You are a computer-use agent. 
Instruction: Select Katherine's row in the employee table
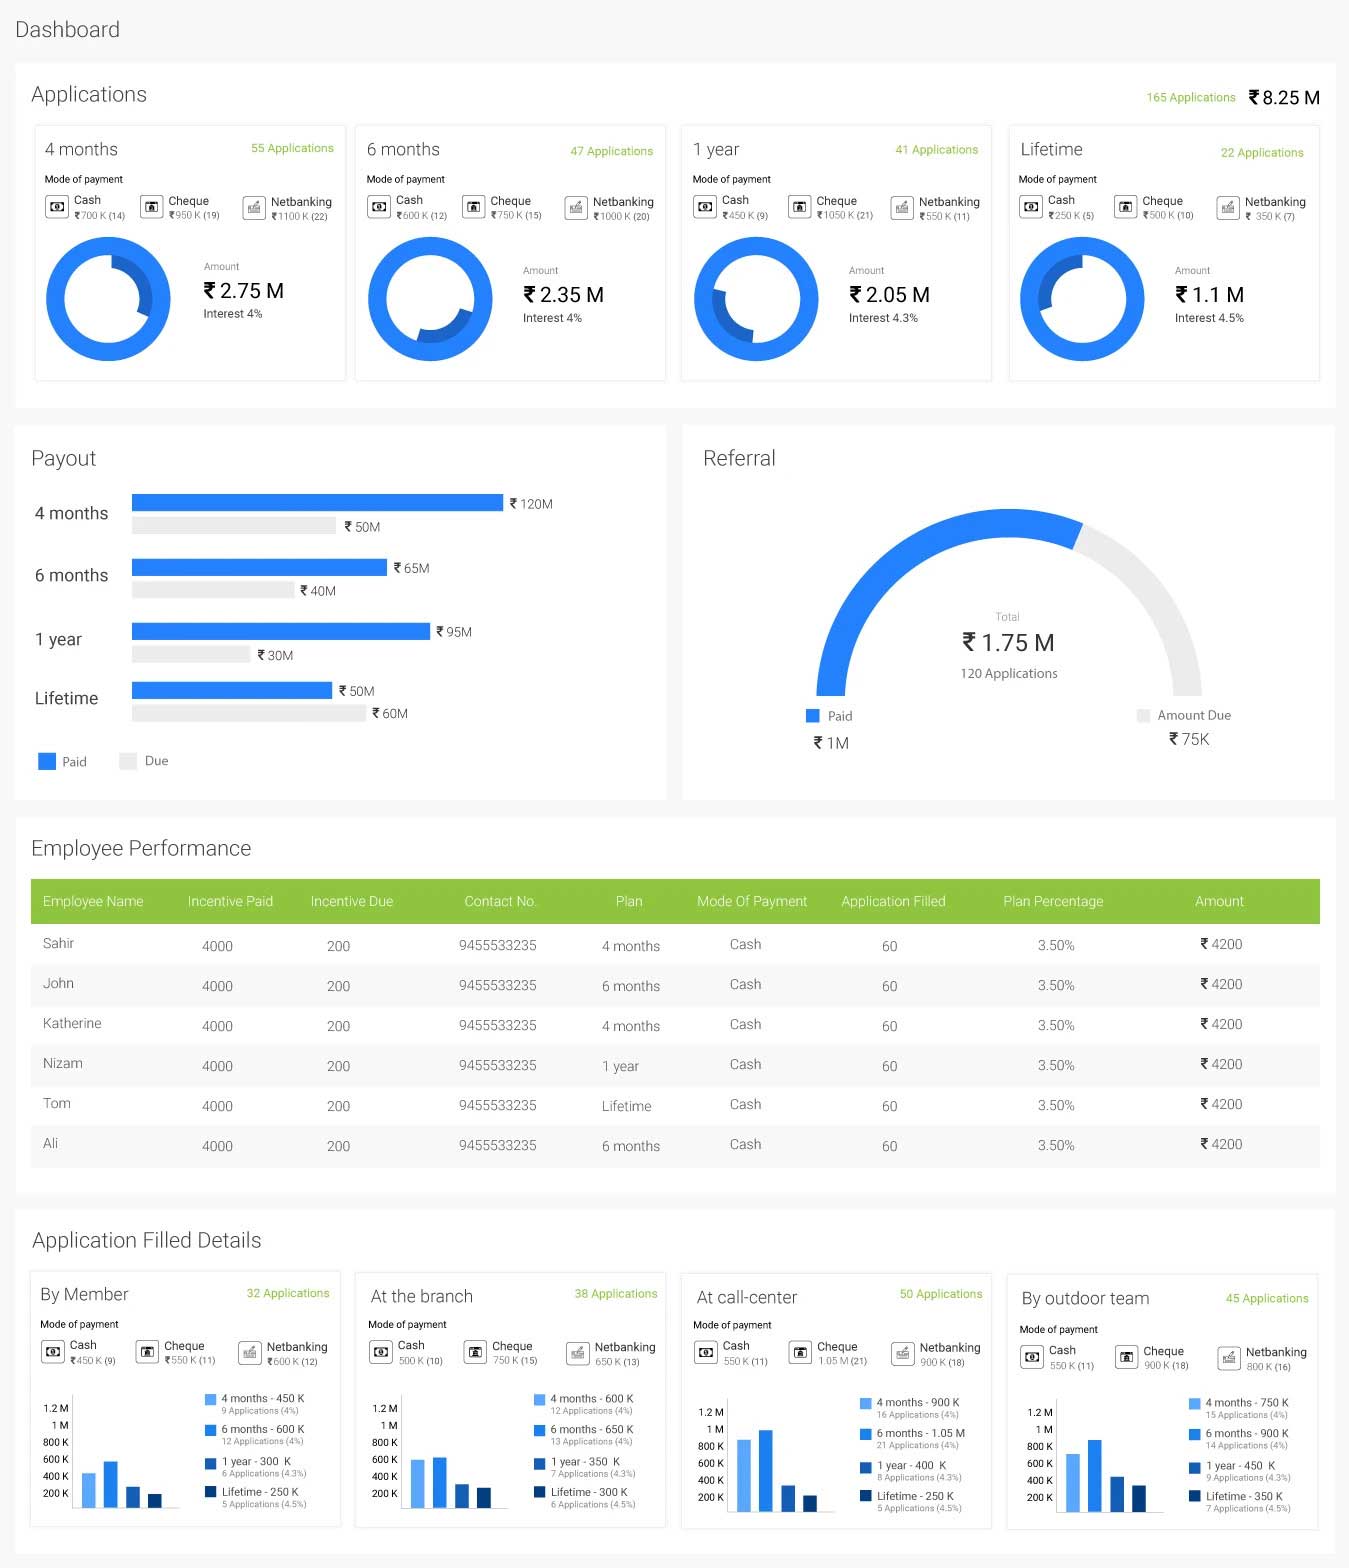(72, 1024)
